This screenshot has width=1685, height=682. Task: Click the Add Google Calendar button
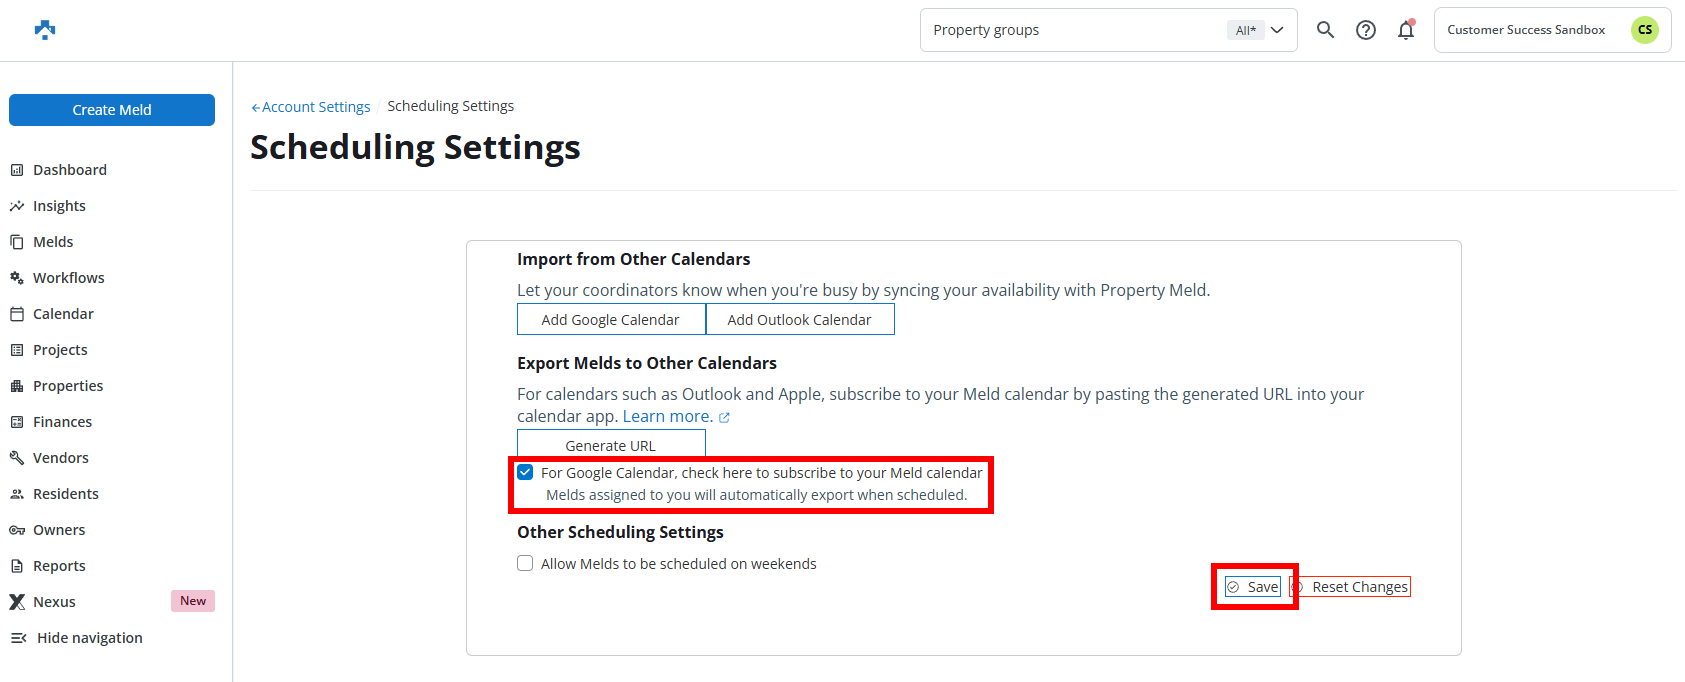pos(610,320)
